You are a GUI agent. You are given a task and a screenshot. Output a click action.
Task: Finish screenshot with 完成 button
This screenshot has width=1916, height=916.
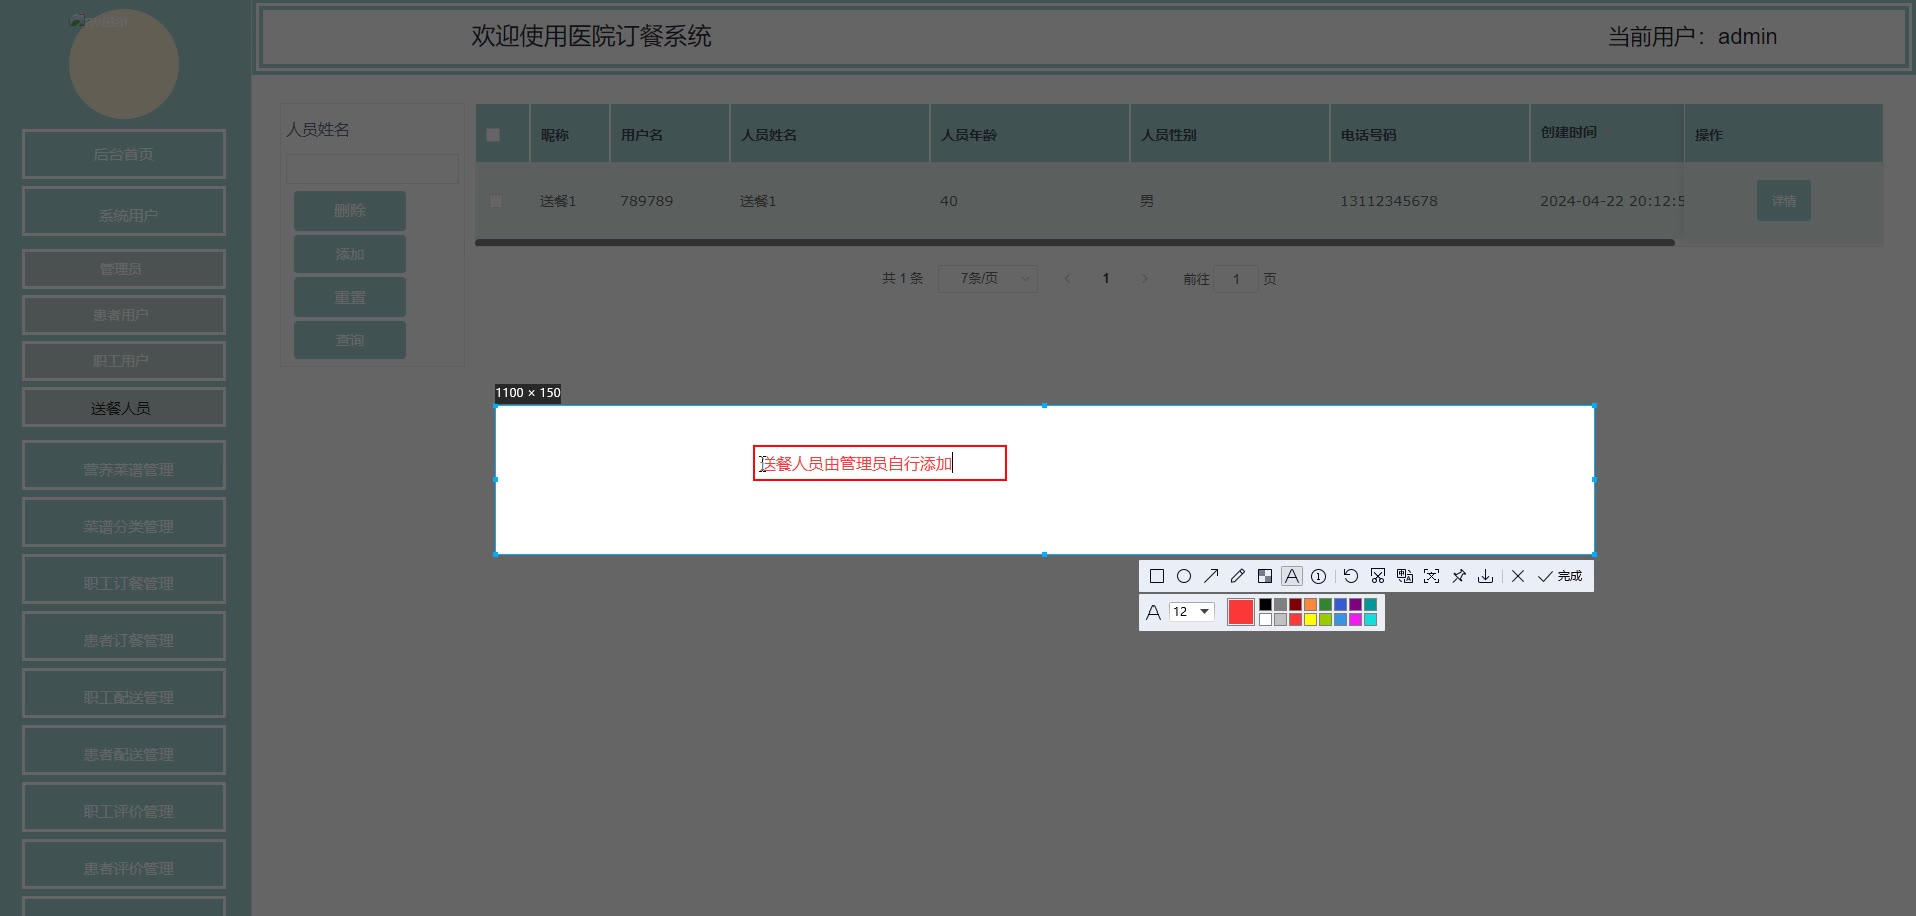[1560, 576]
